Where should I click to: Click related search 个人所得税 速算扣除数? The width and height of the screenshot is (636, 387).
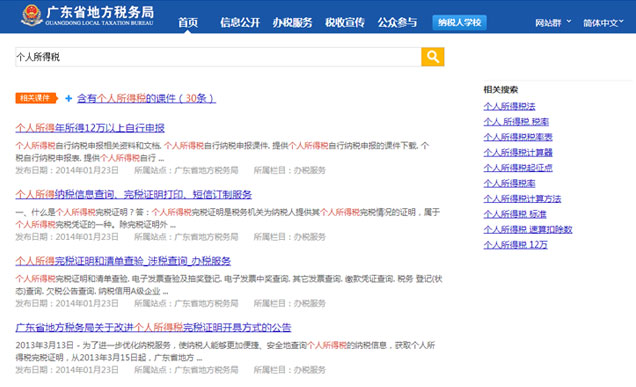click(x=528, y=230)
